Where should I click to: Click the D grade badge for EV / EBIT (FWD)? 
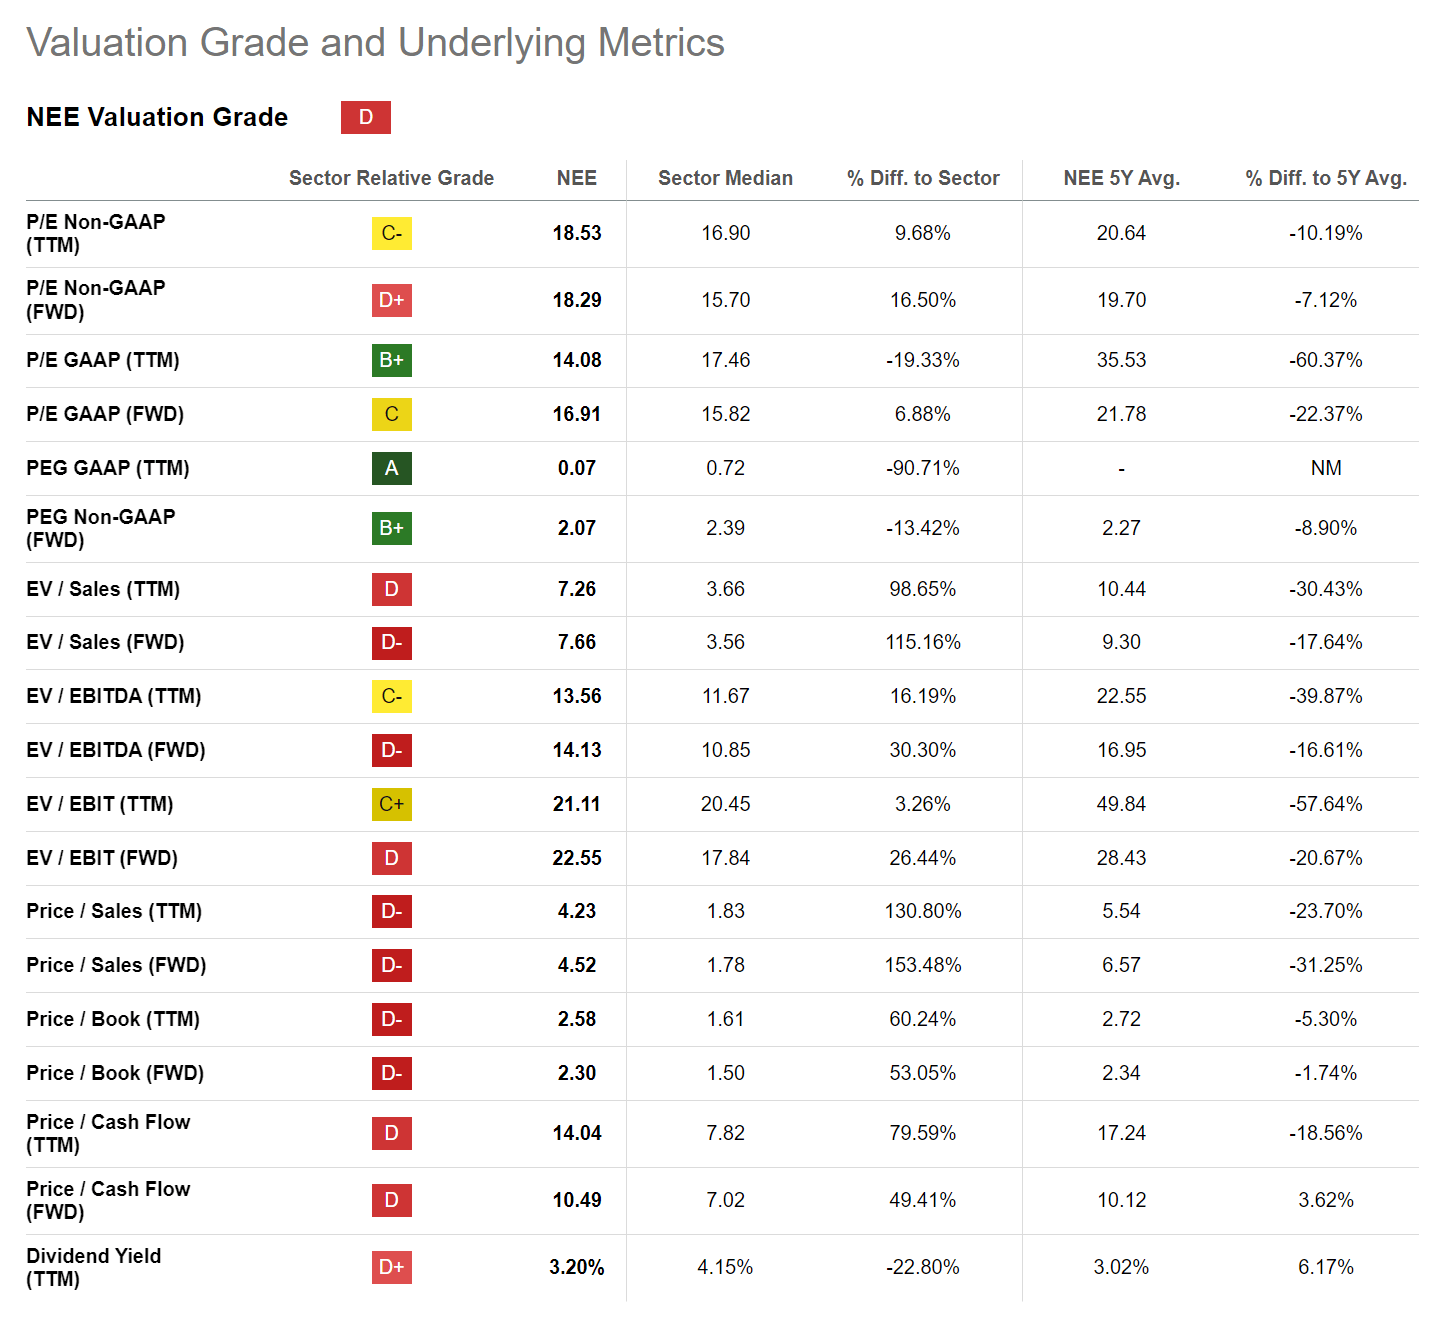point(391,858)
